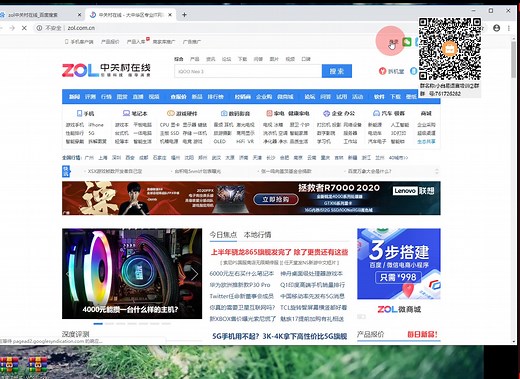Click the browser forward arrow
Screen dimensions: 520x379
tap(12, 28)
